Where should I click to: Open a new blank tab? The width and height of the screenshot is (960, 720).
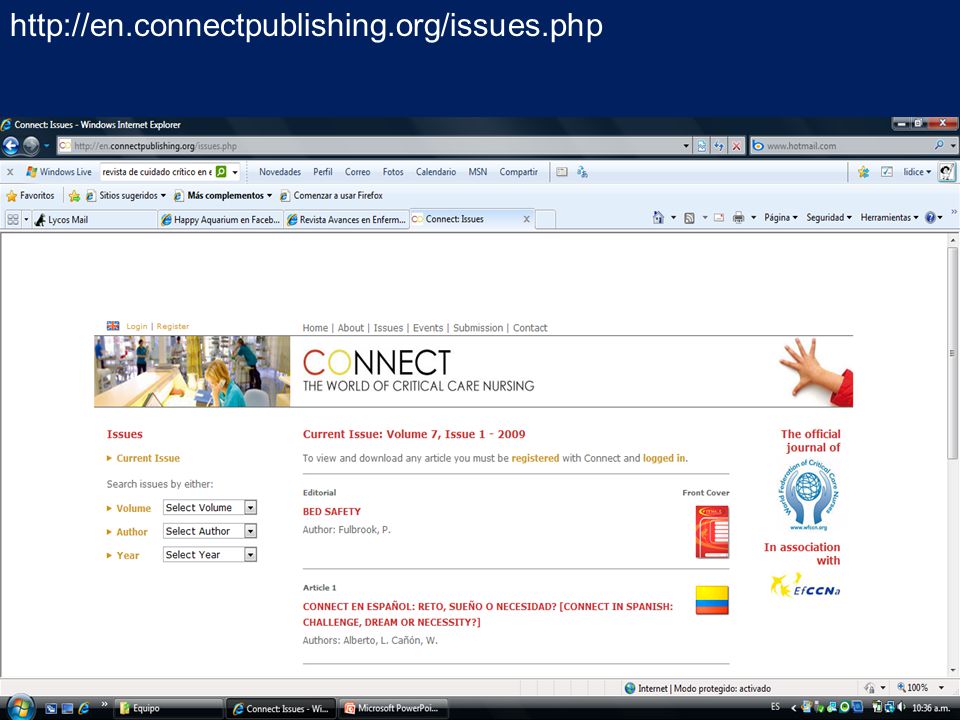pos(546,219)
